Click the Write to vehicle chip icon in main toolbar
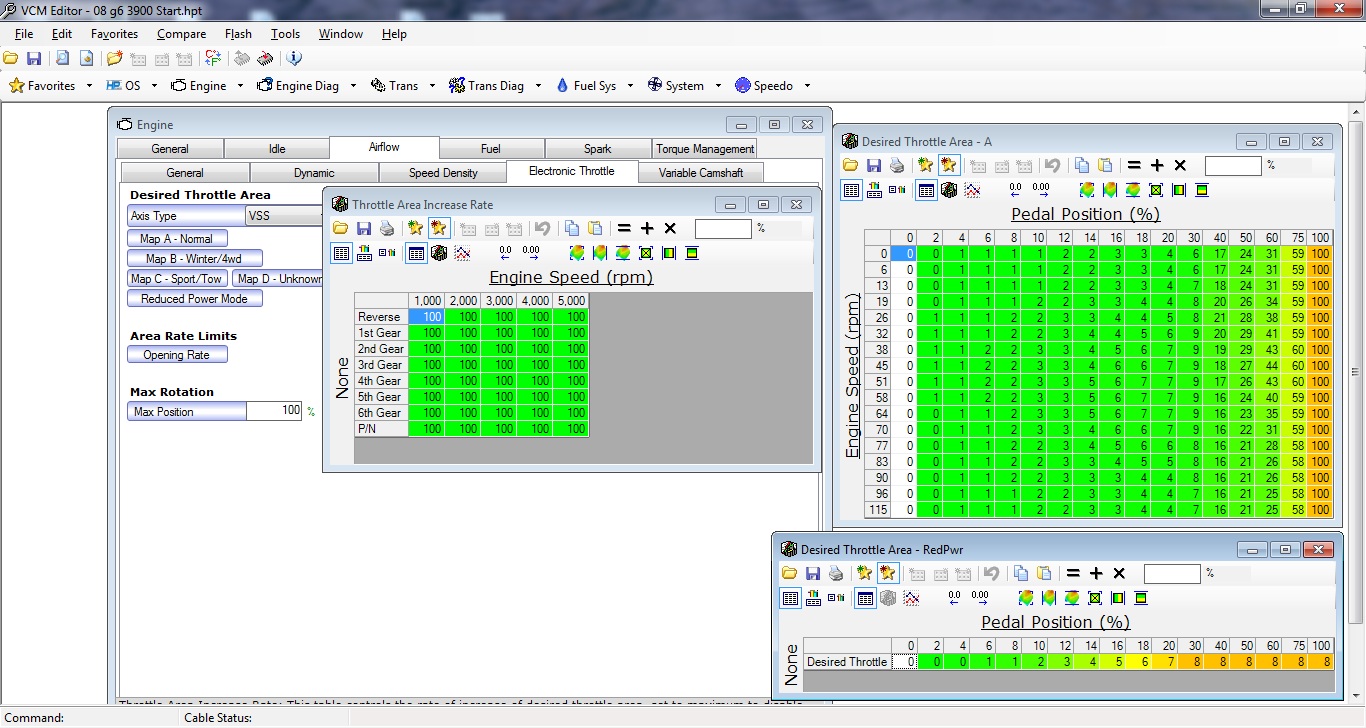Screen dimensions: 1366x728 pos(265,58)
